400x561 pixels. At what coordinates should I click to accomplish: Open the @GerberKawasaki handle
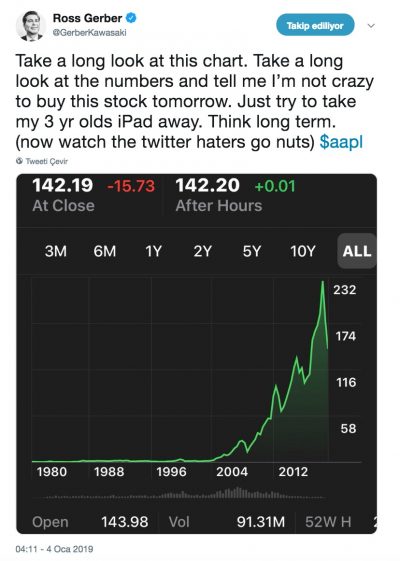tap(89, 33)
